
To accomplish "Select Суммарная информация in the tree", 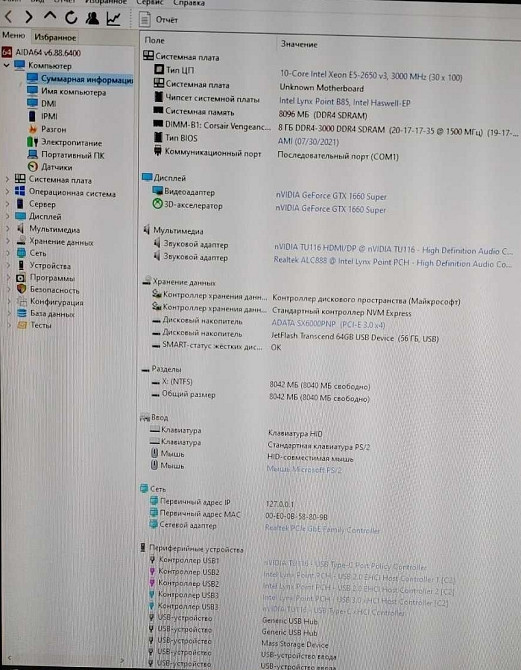I will pos(87,79).
